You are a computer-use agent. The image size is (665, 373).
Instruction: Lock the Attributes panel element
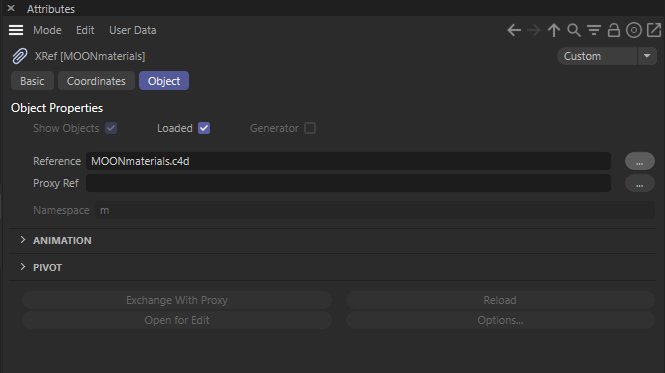pos(614,30)
